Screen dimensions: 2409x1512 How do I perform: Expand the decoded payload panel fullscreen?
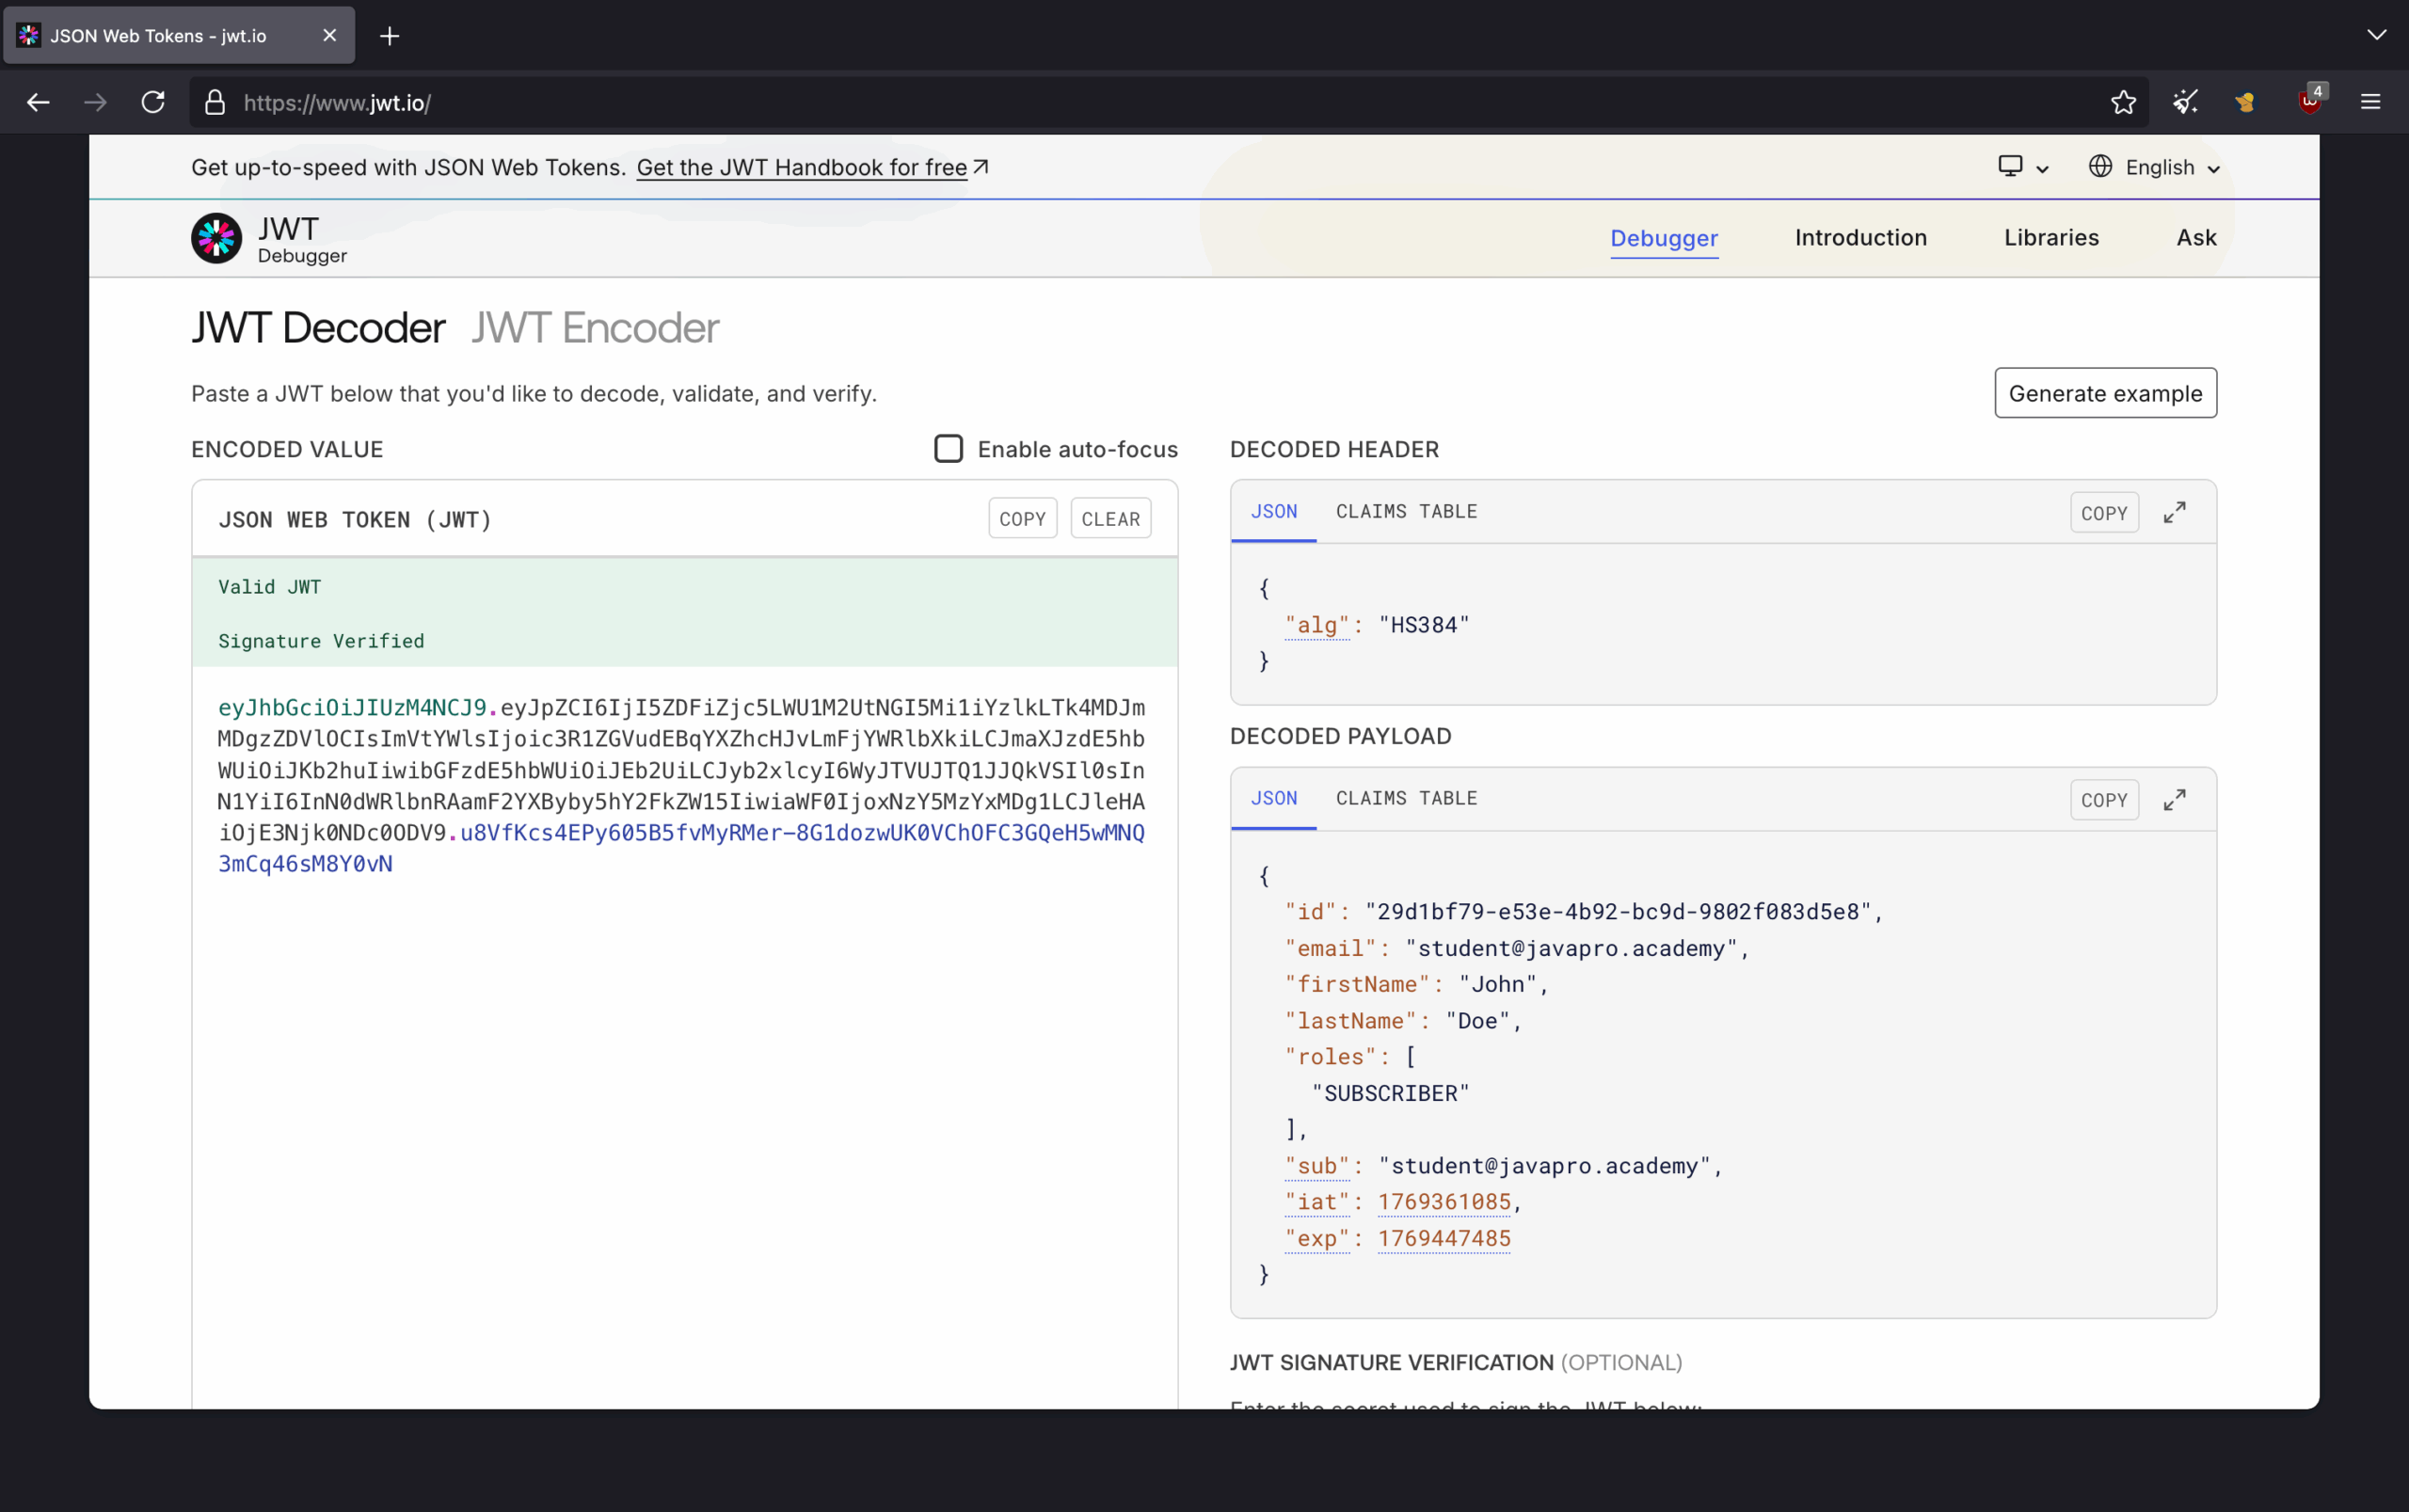pos(2176,799)
